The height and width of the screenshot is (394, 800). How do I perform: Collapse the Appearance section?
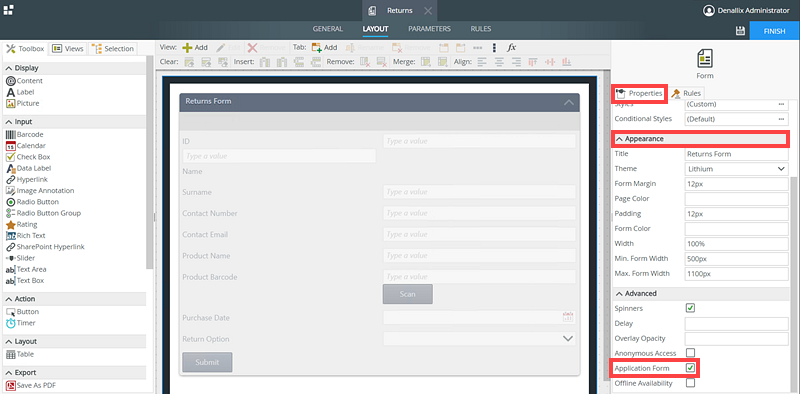pyautogui.click(x=700, y=139)
